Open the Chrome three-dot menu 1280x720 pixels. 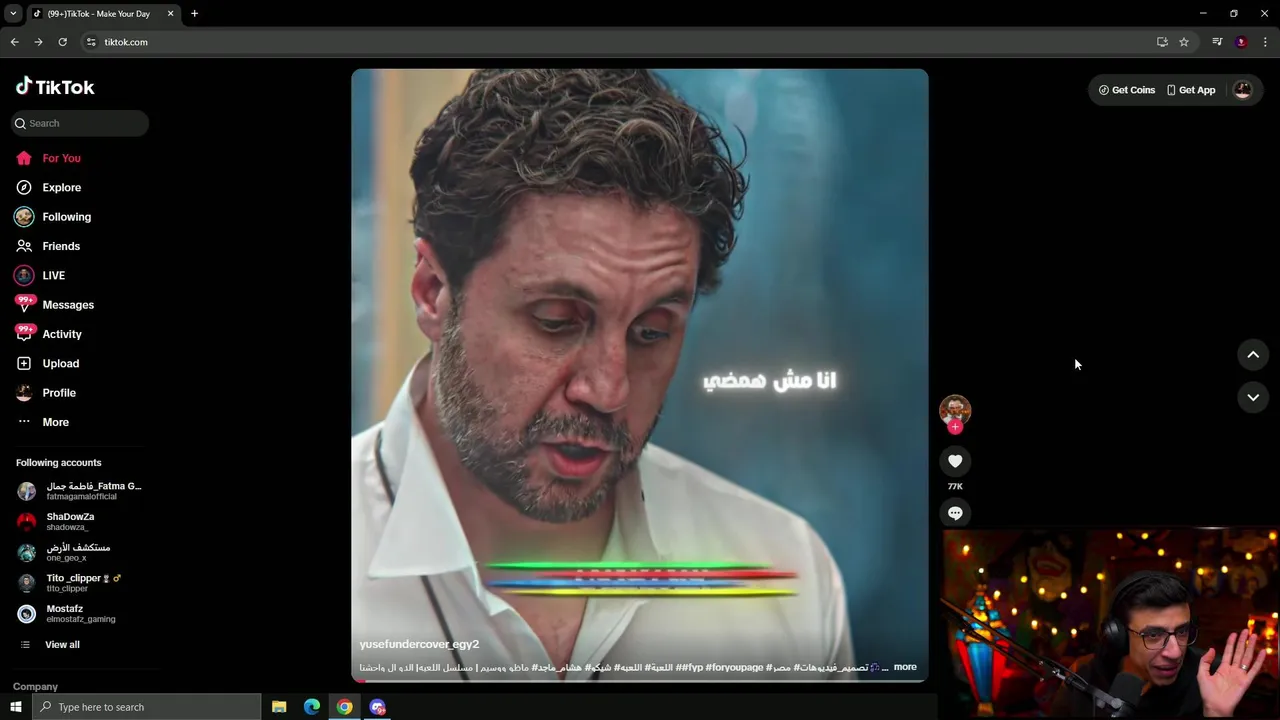(1265, 42)
